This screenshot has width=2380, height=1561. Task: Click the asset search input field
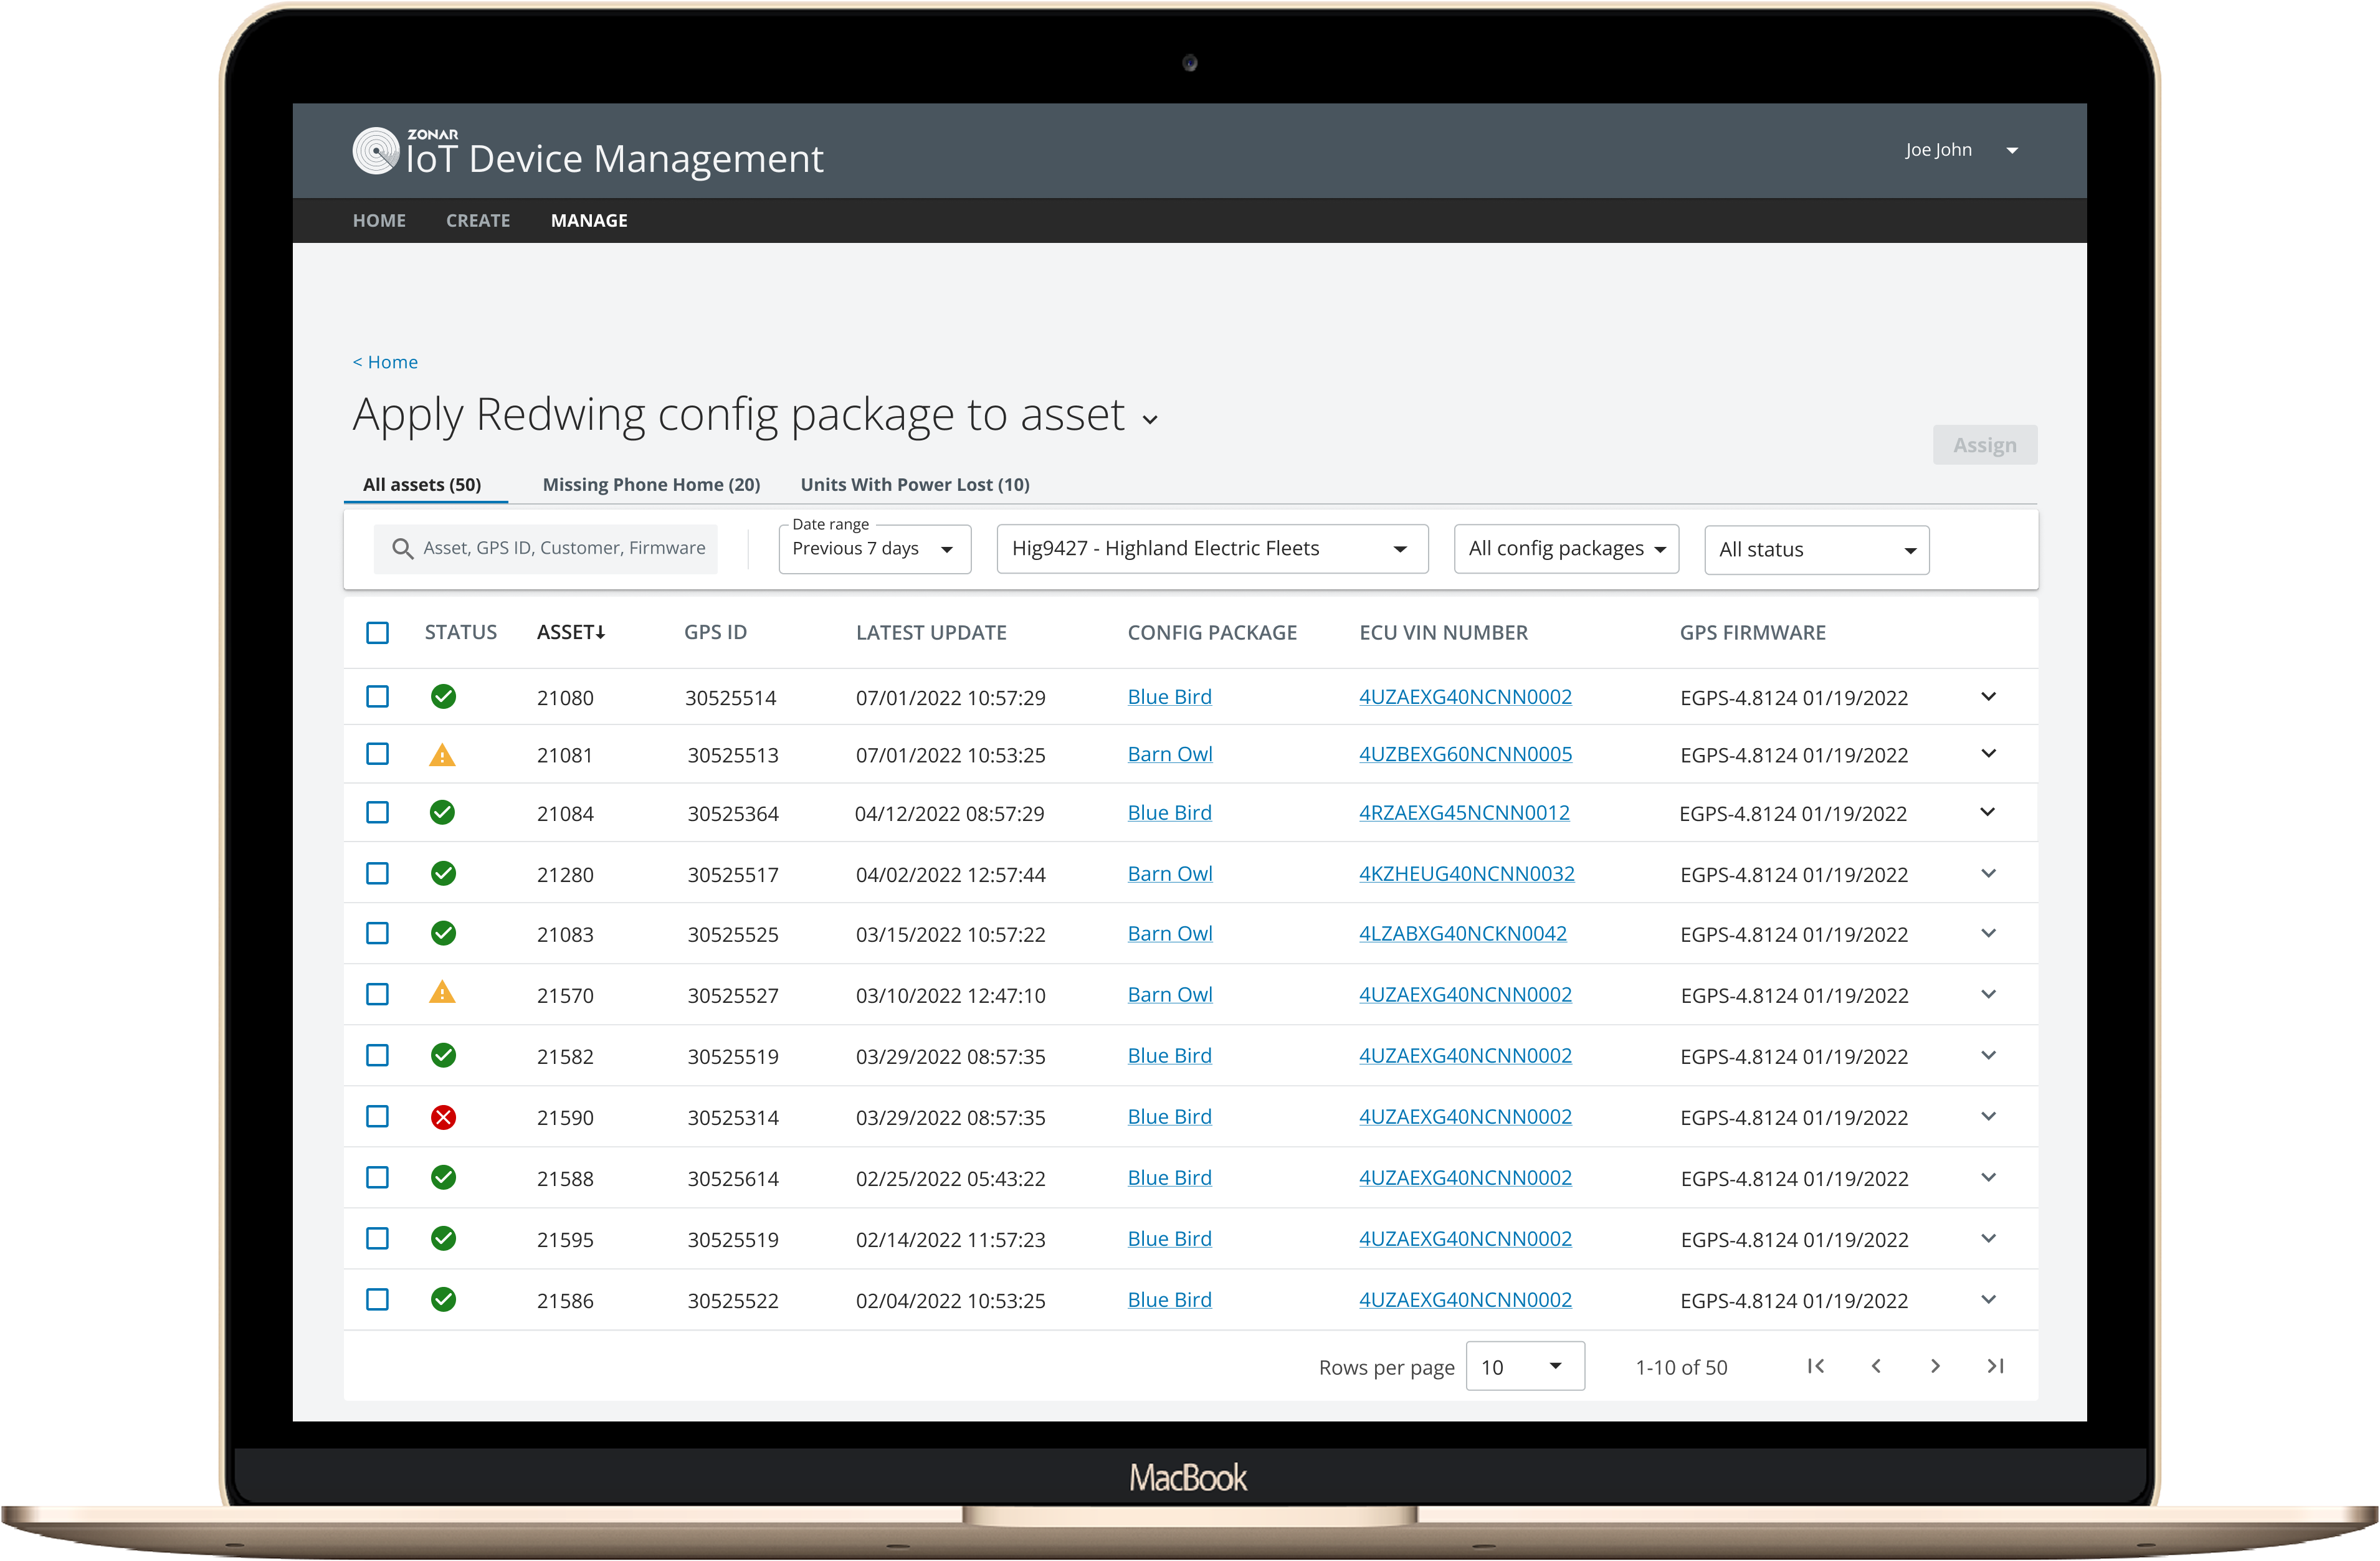546,549
